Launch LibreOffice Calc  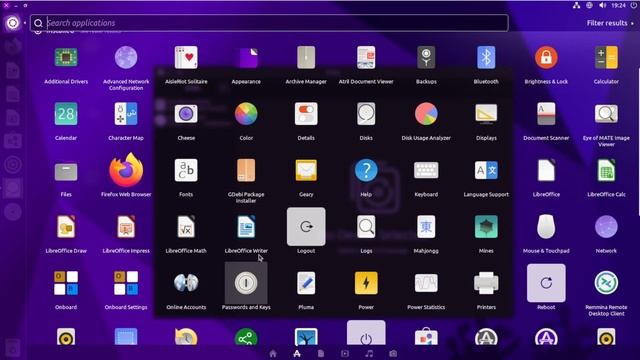(606, 171)
